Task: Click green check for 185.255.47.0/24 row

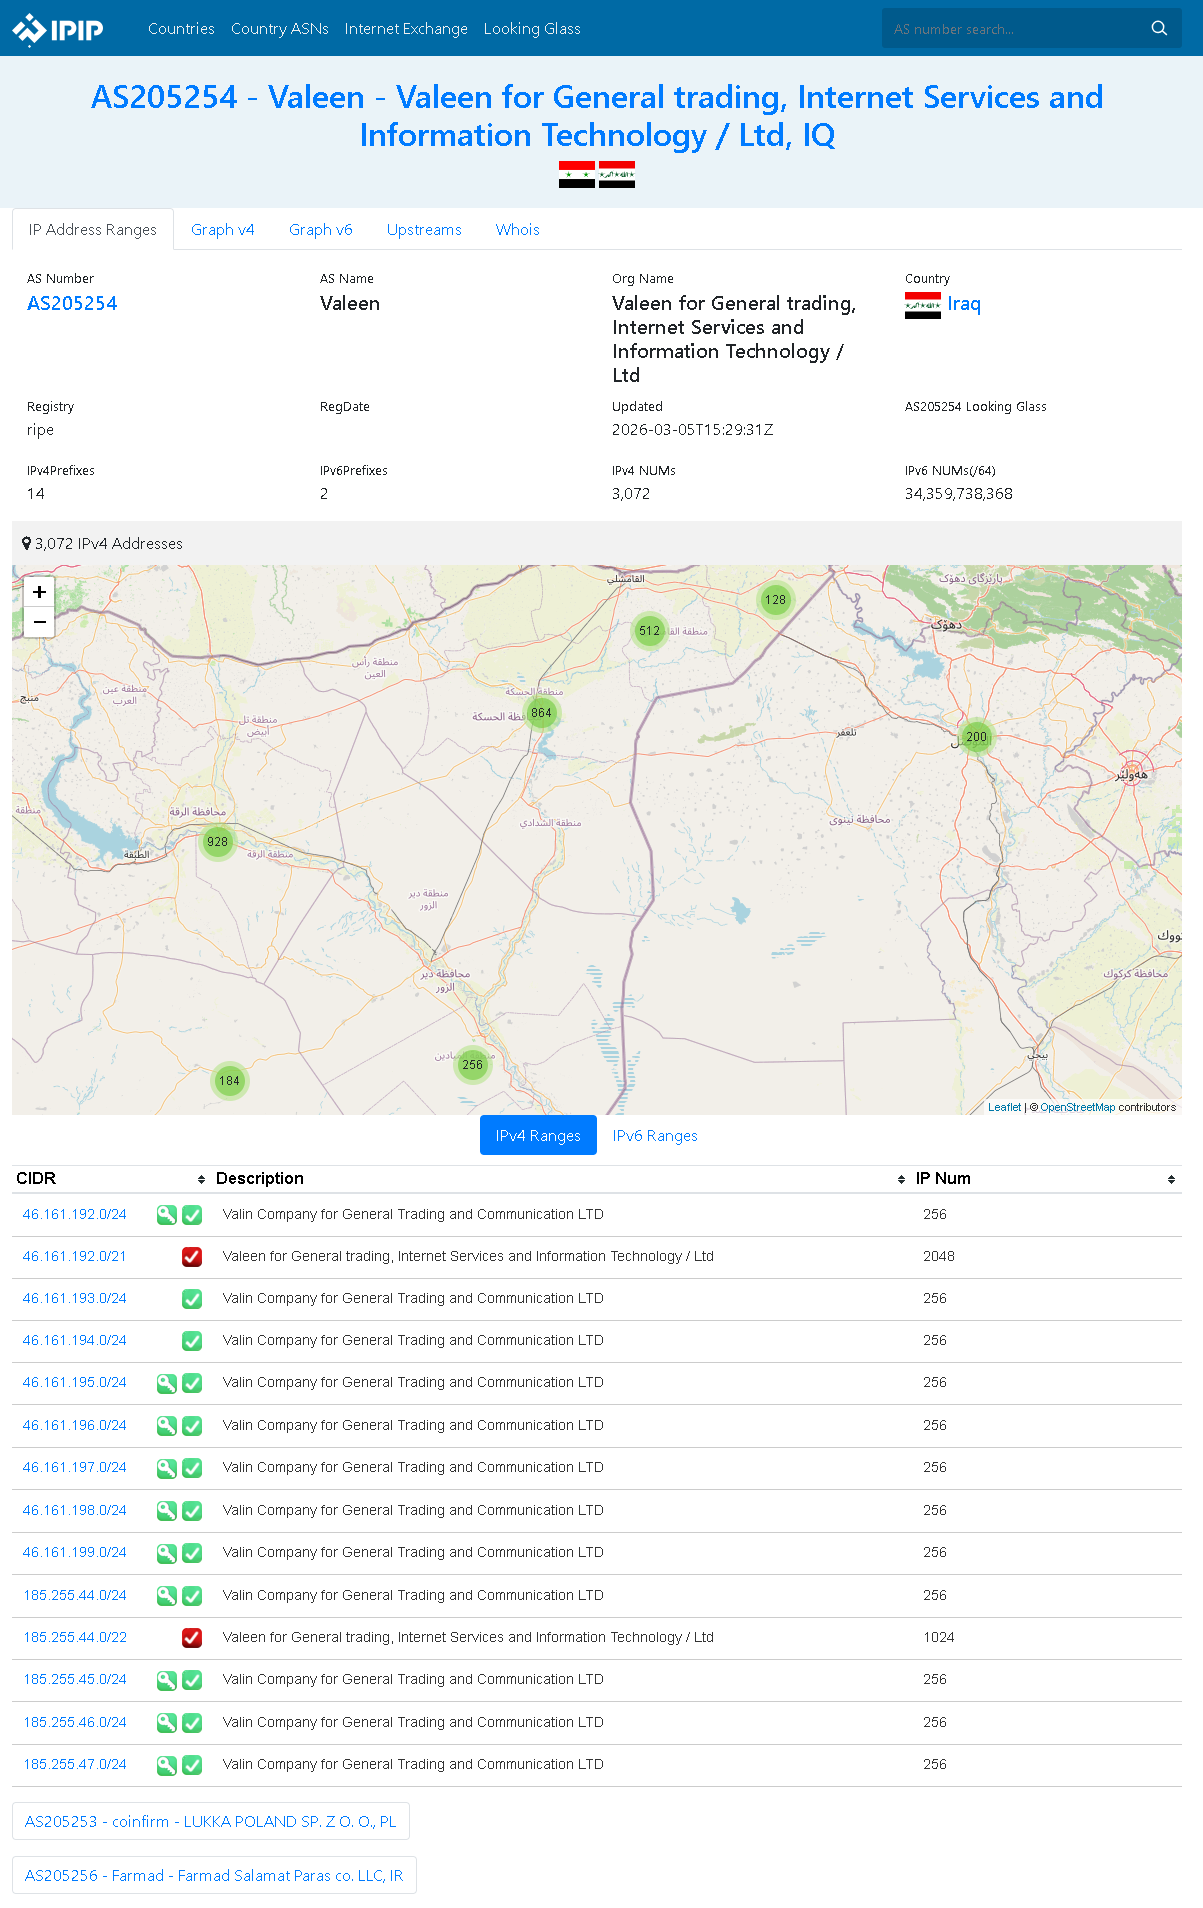Action: point(192,1765)
